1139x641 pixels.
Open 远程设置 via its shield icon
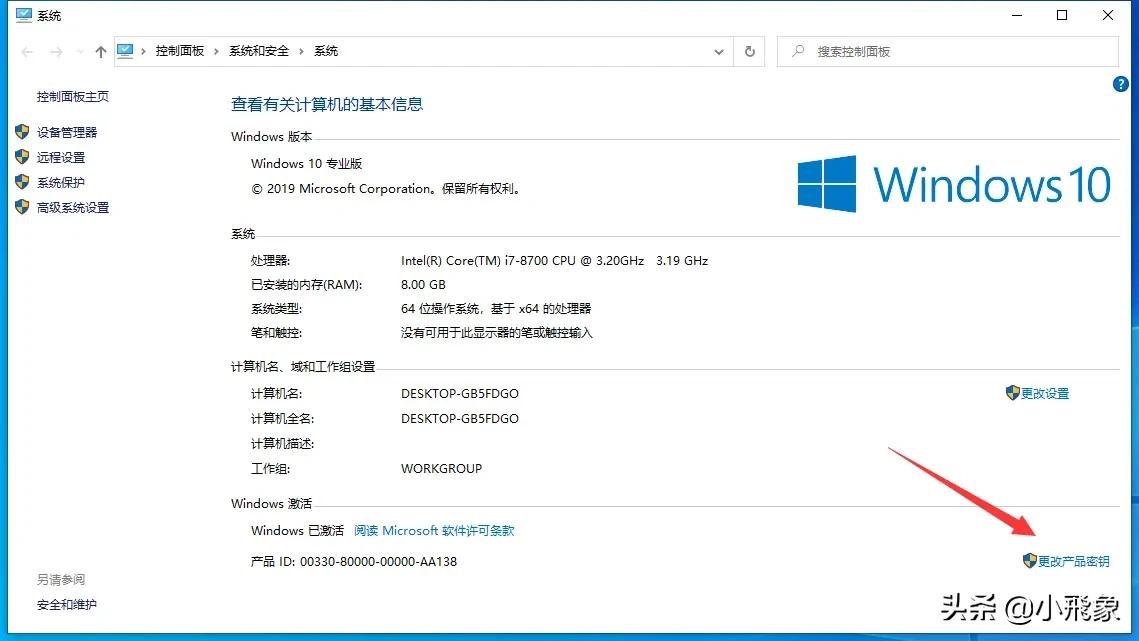[23, 156]
